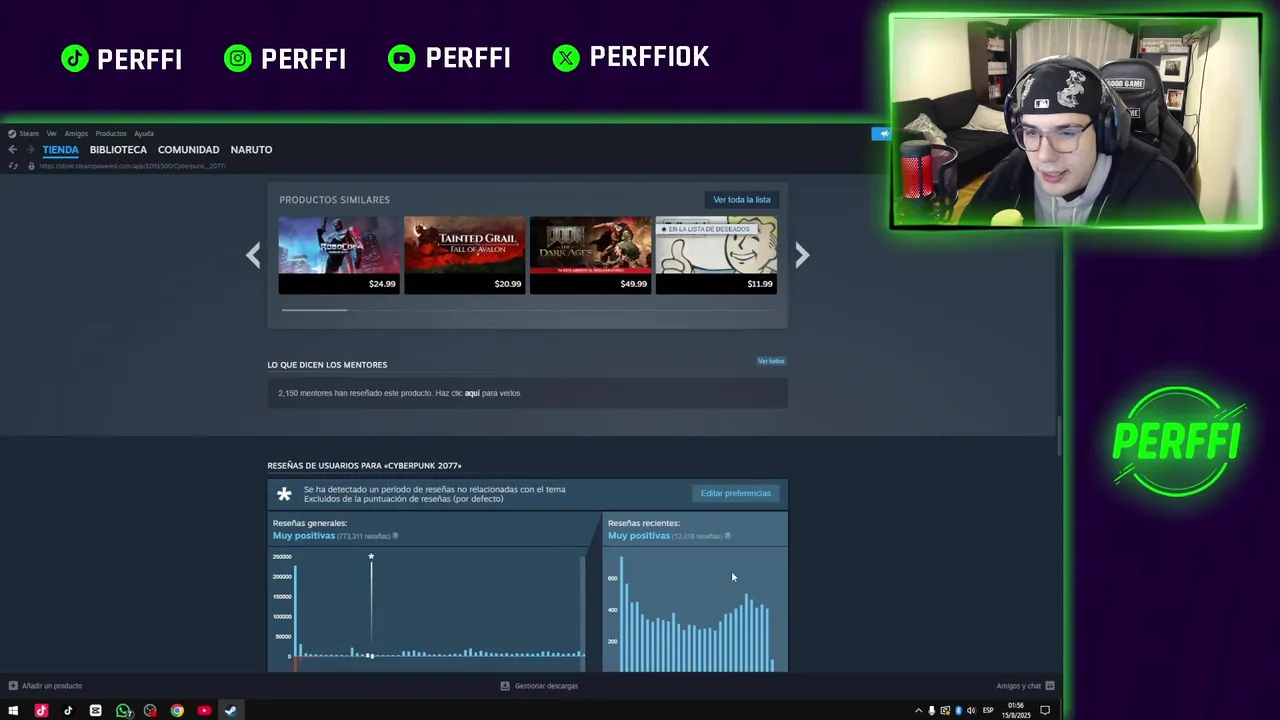Open 'Muy positivas' general reviews summary

[304, 535]
